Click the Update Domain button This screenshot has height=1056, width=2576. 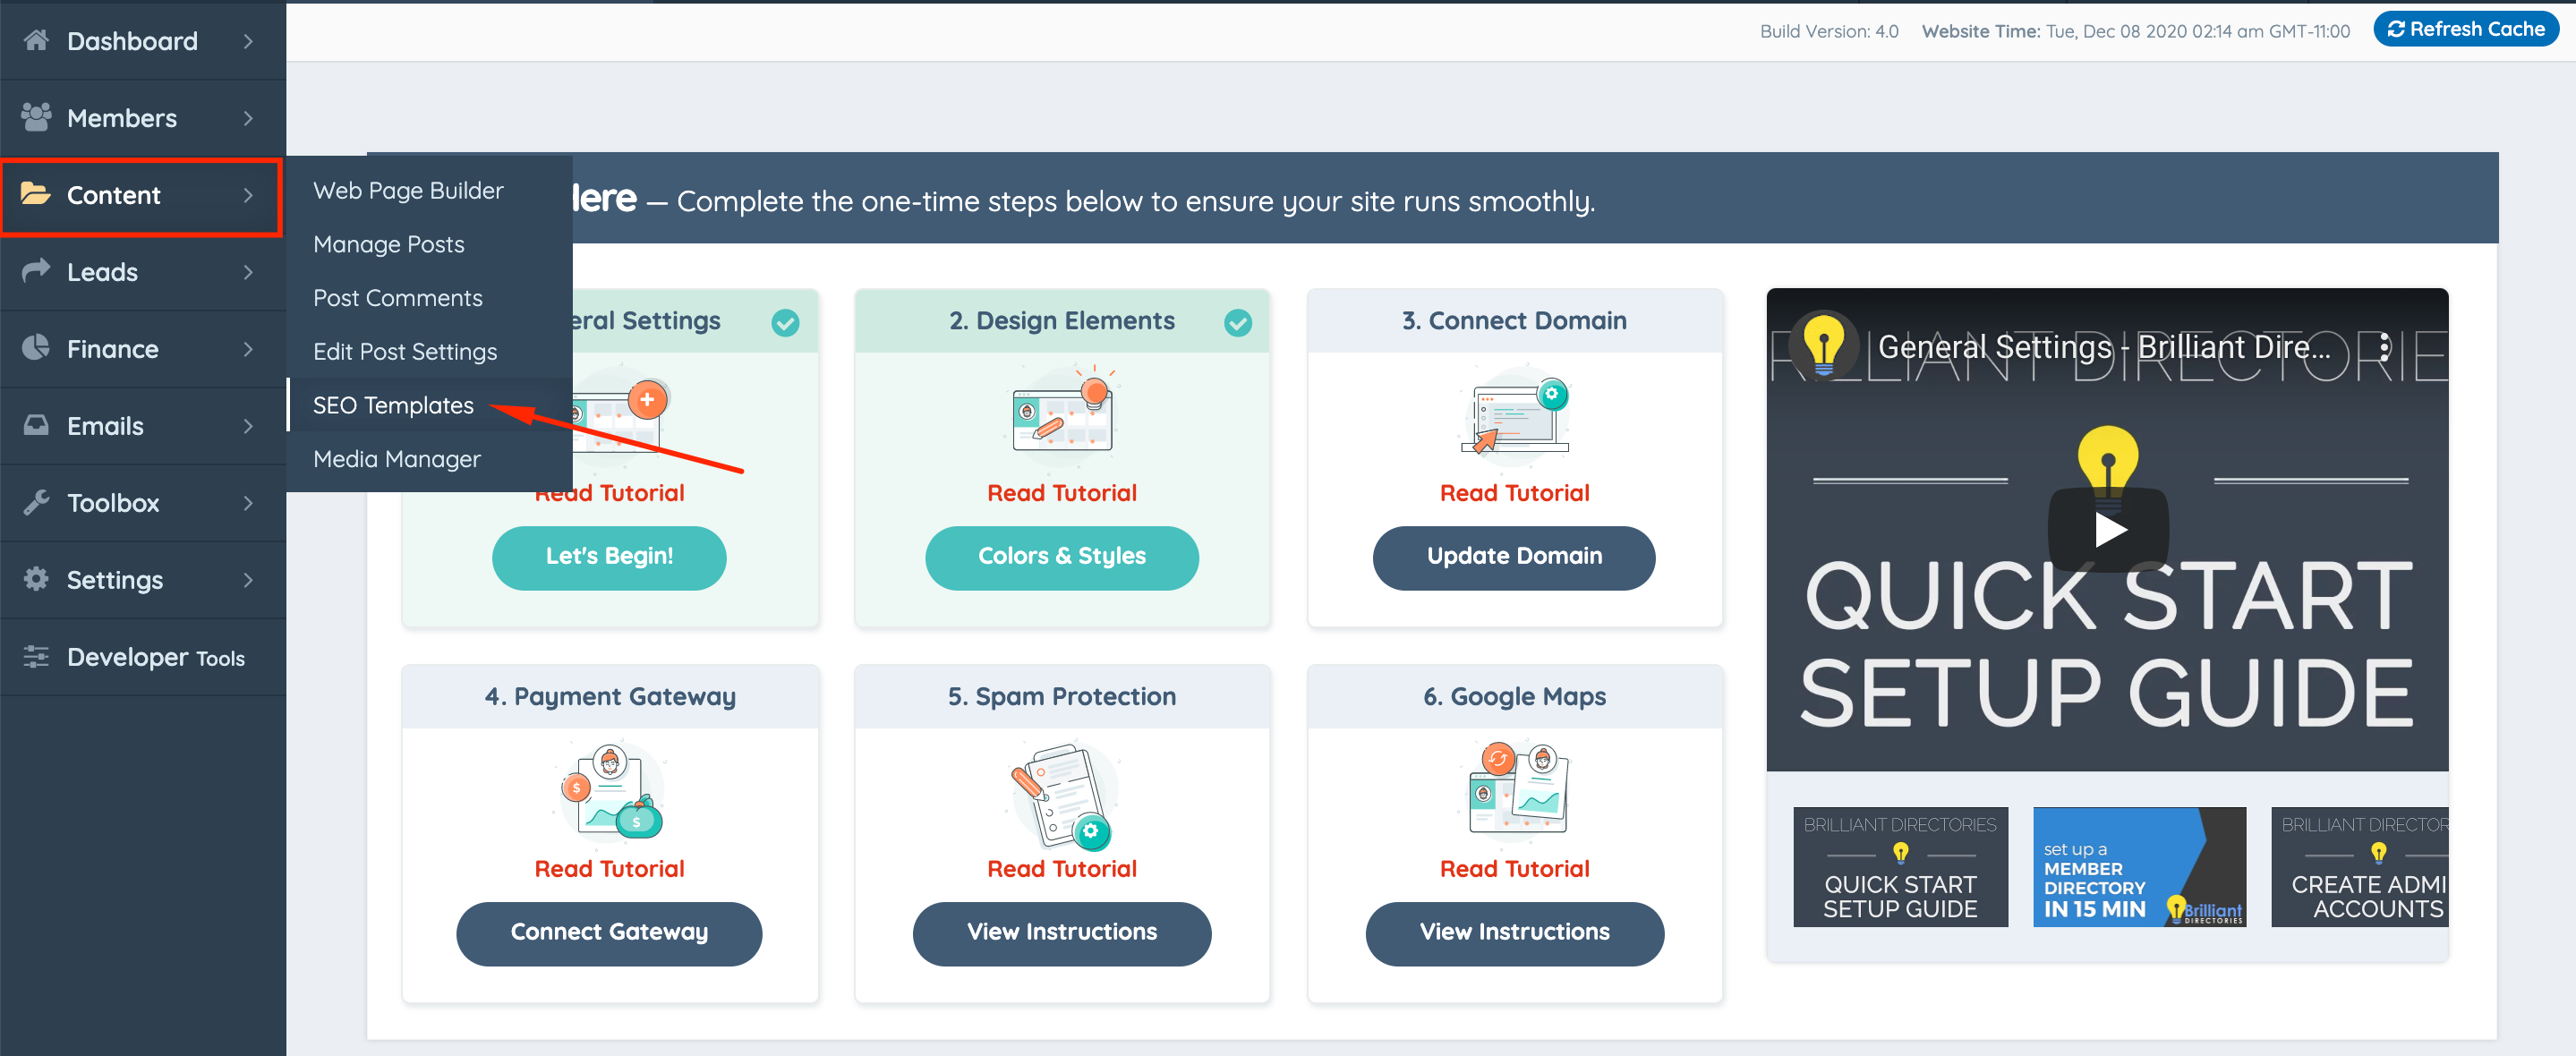coord(1513,556)
